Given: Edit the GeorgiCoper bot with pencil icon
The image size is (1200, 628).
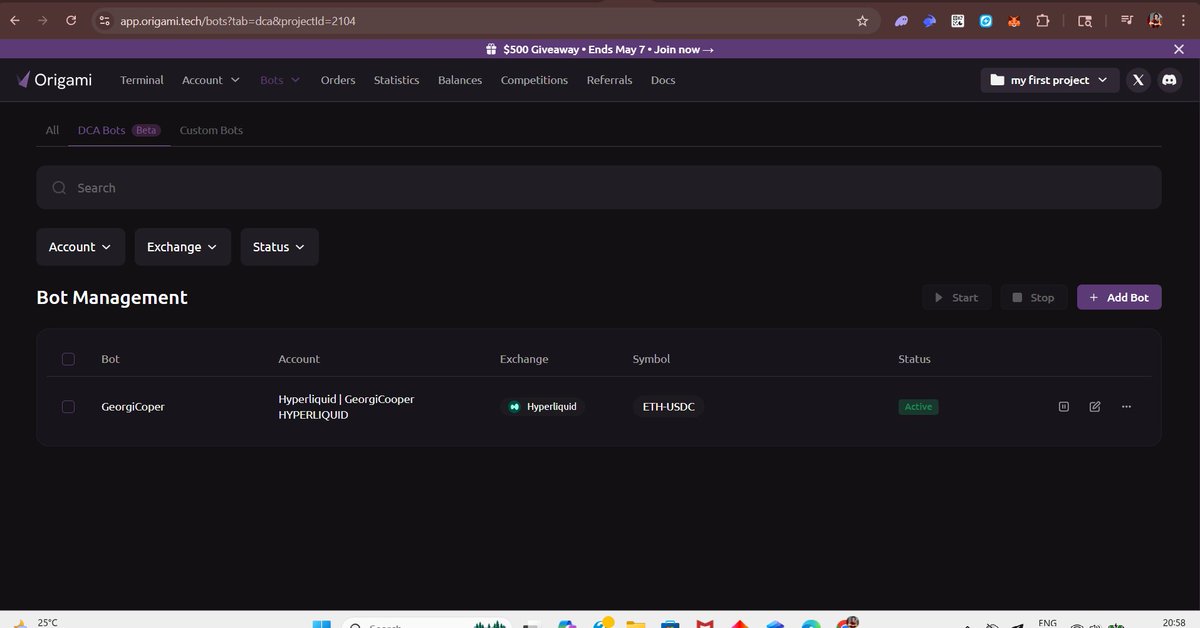Looking at the screenshot, I should [1095, 407].
